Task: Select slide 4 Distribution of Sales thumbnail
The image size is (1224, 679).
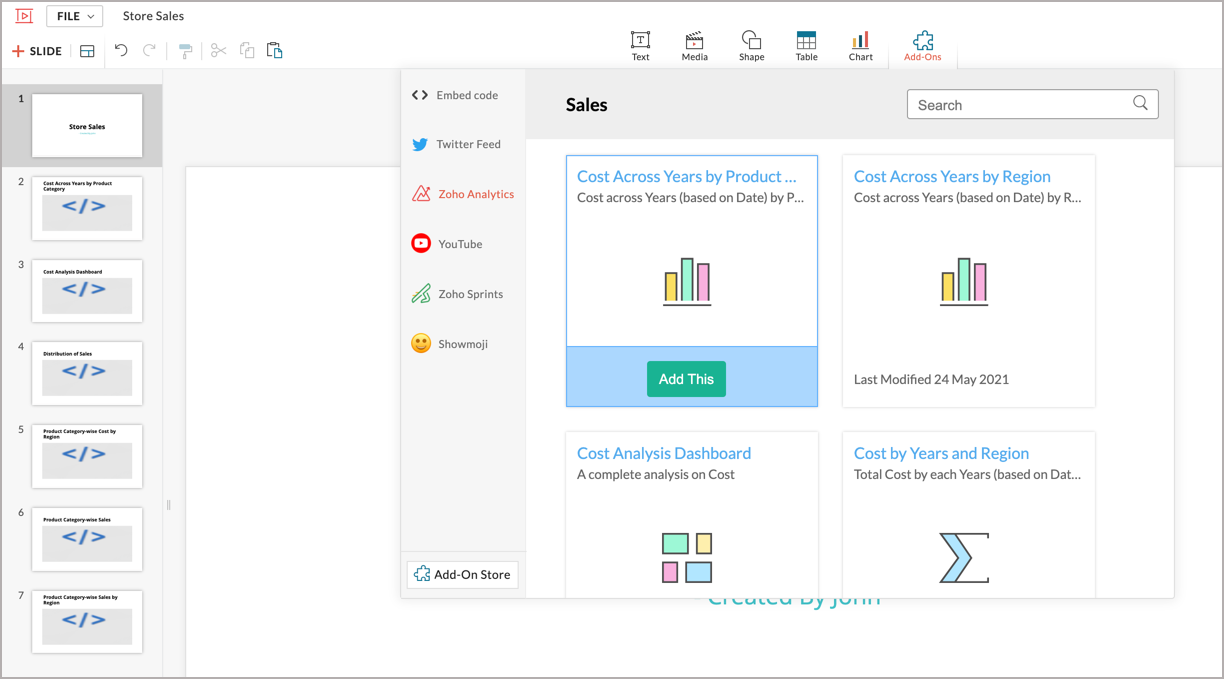Action: (87, 374)
